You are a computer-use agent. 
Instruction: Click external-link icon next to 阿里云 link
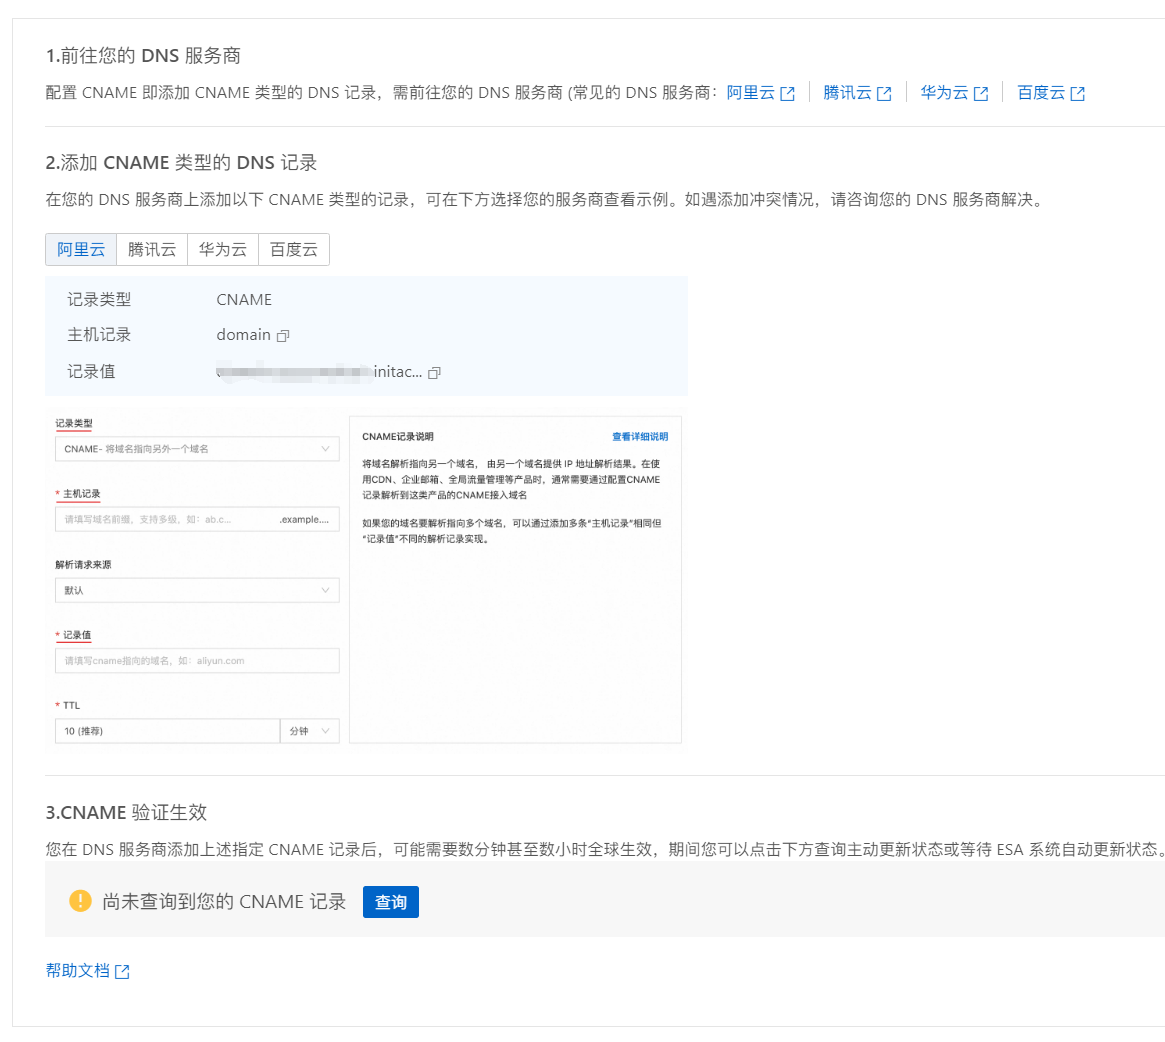click(788, 94)
